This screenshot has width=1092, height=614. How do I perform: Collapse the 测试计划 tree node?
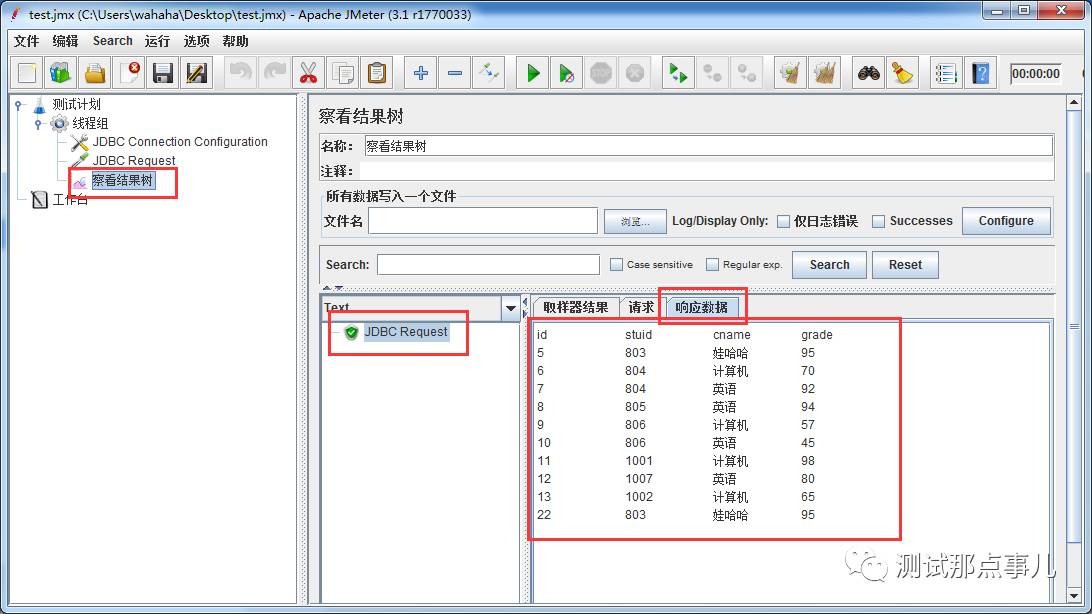click(x=20, y=105)
